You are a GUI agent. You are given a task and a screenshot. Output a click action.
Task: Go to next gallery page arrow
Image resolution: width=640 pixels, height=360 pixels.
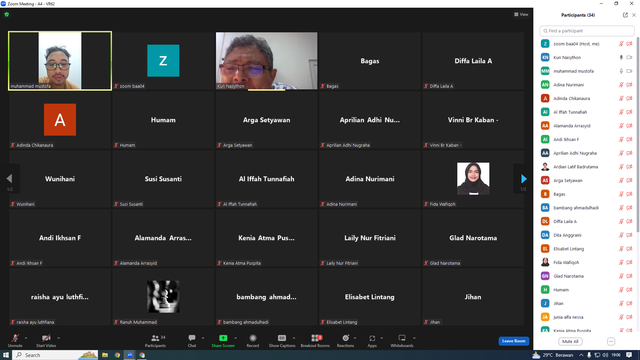[x=524, y=178]
